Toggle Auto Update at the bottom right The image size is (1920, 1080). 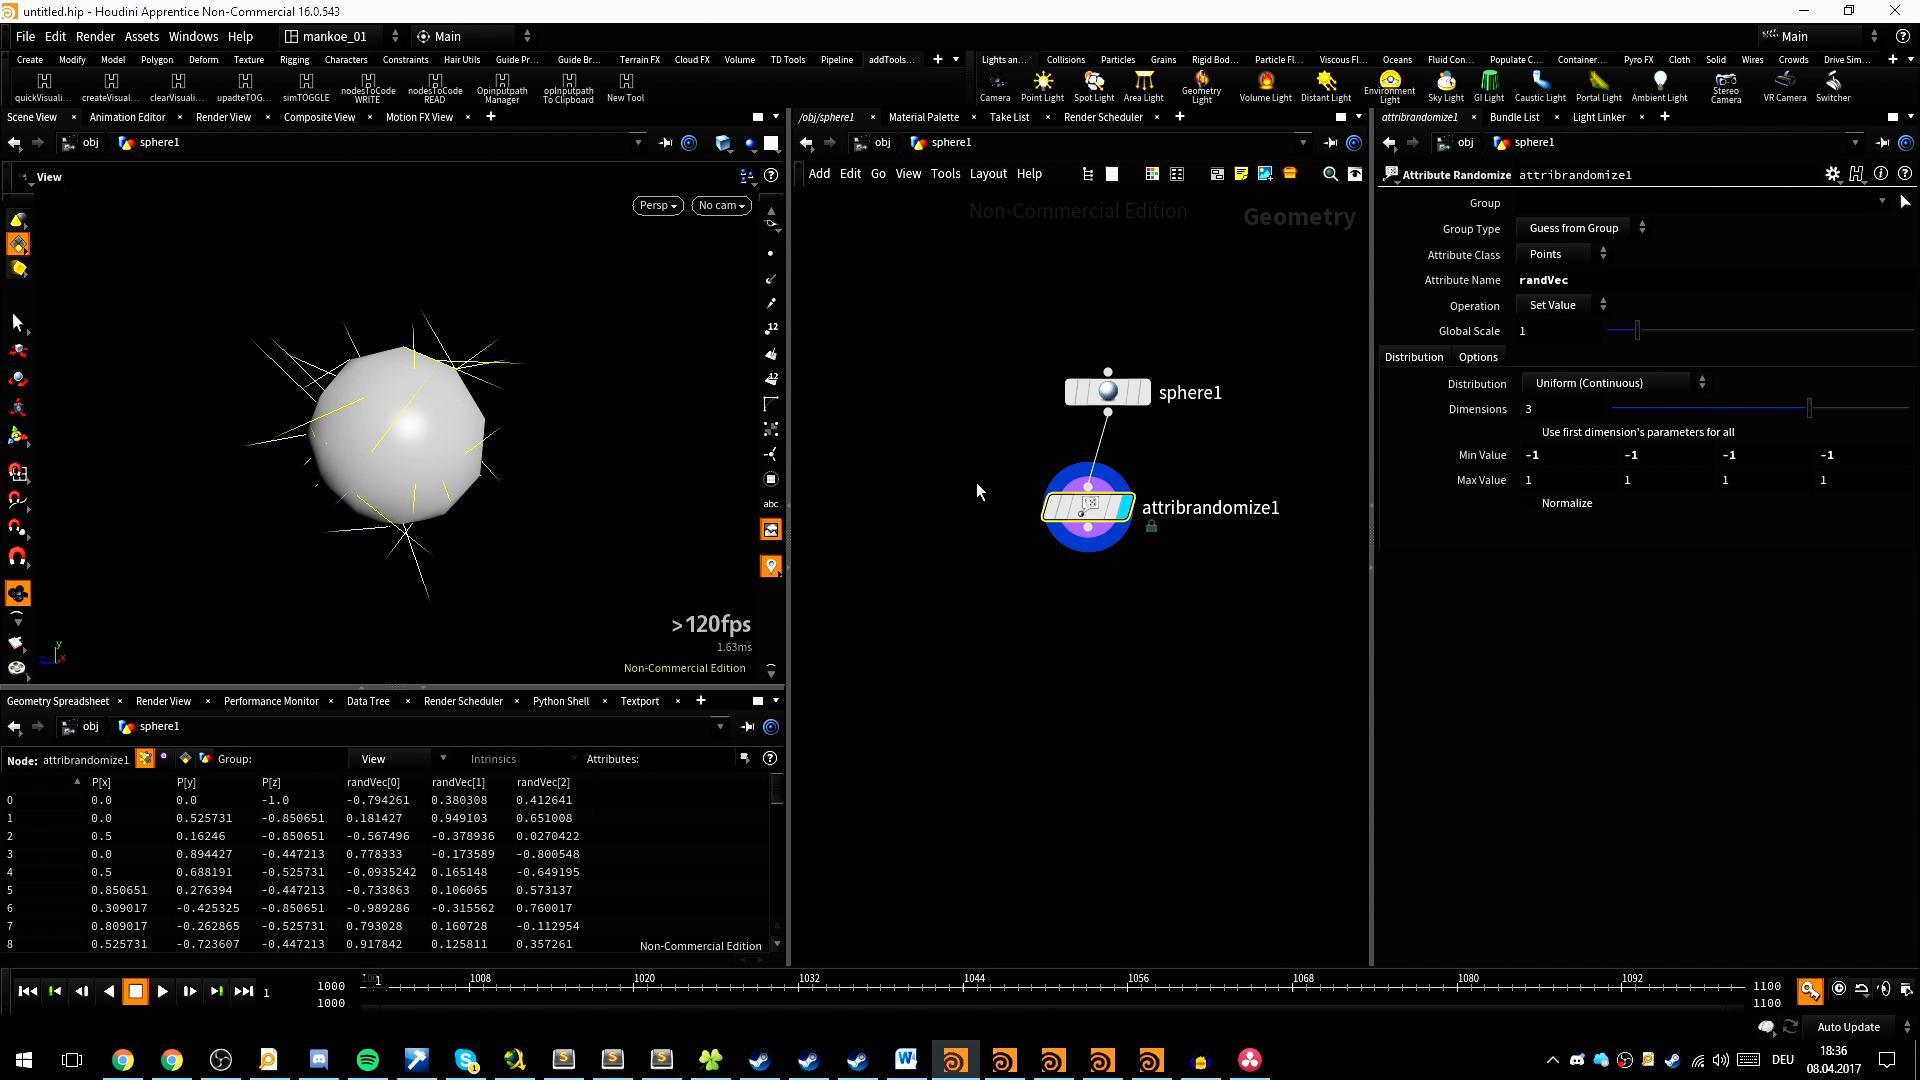(x=1848, y=1026)
